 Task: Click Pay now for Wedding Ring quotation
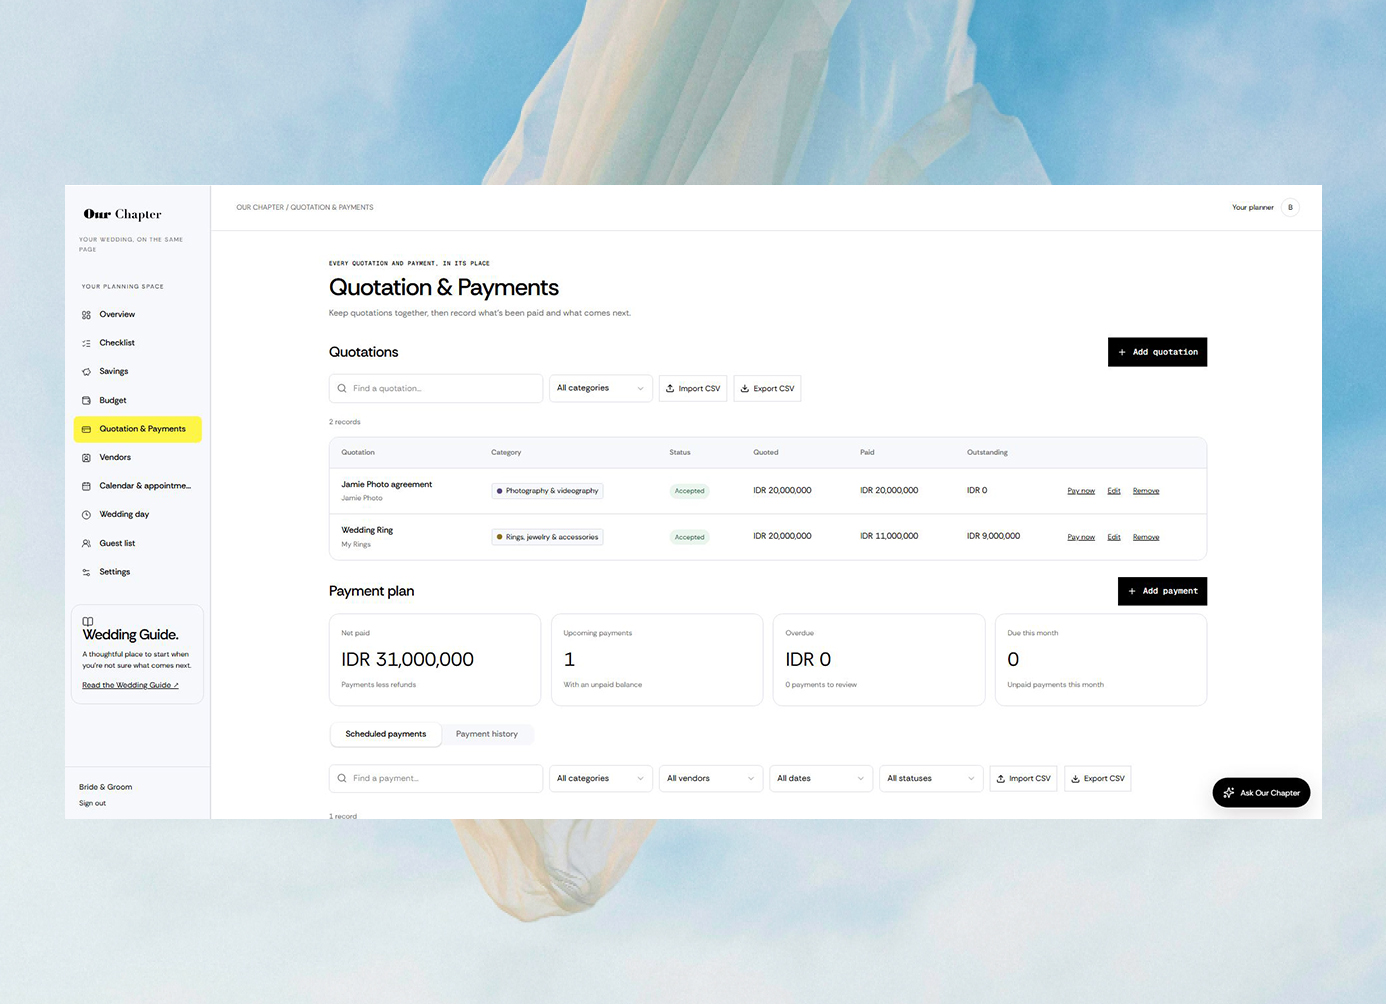coord(1081,538)
